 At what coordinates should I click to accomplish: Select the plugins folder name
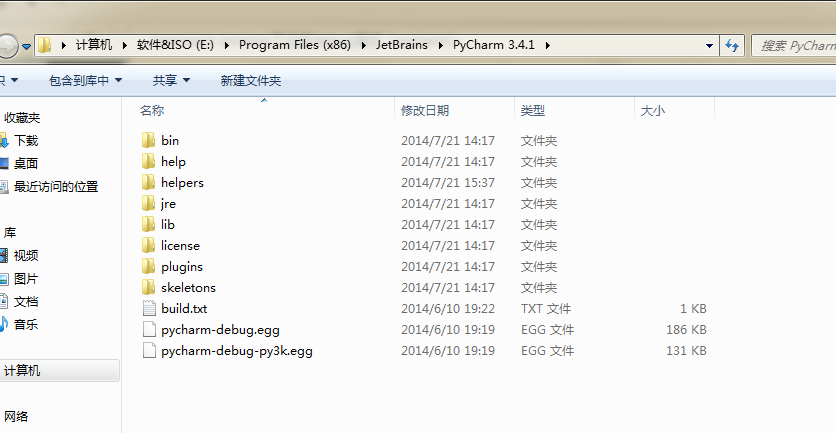182,267
